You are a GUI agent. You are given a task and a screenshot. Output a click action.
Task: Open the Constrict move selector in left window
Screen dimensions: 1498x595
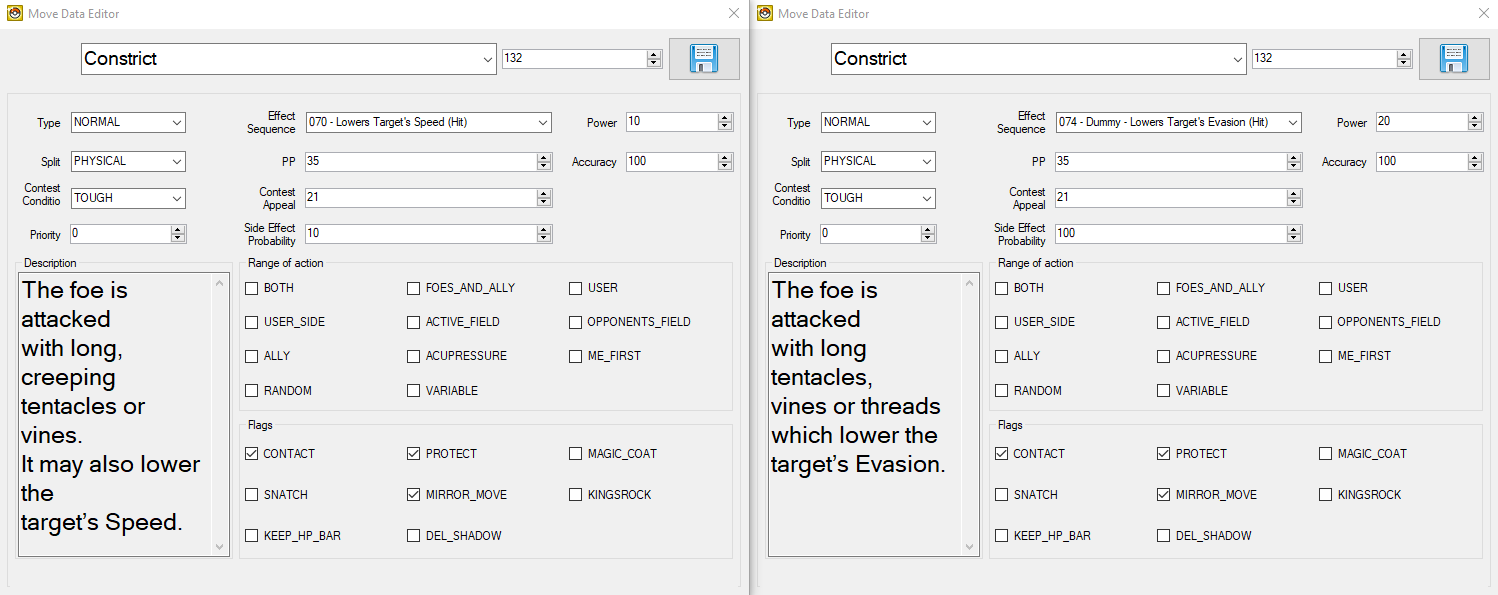486,59
